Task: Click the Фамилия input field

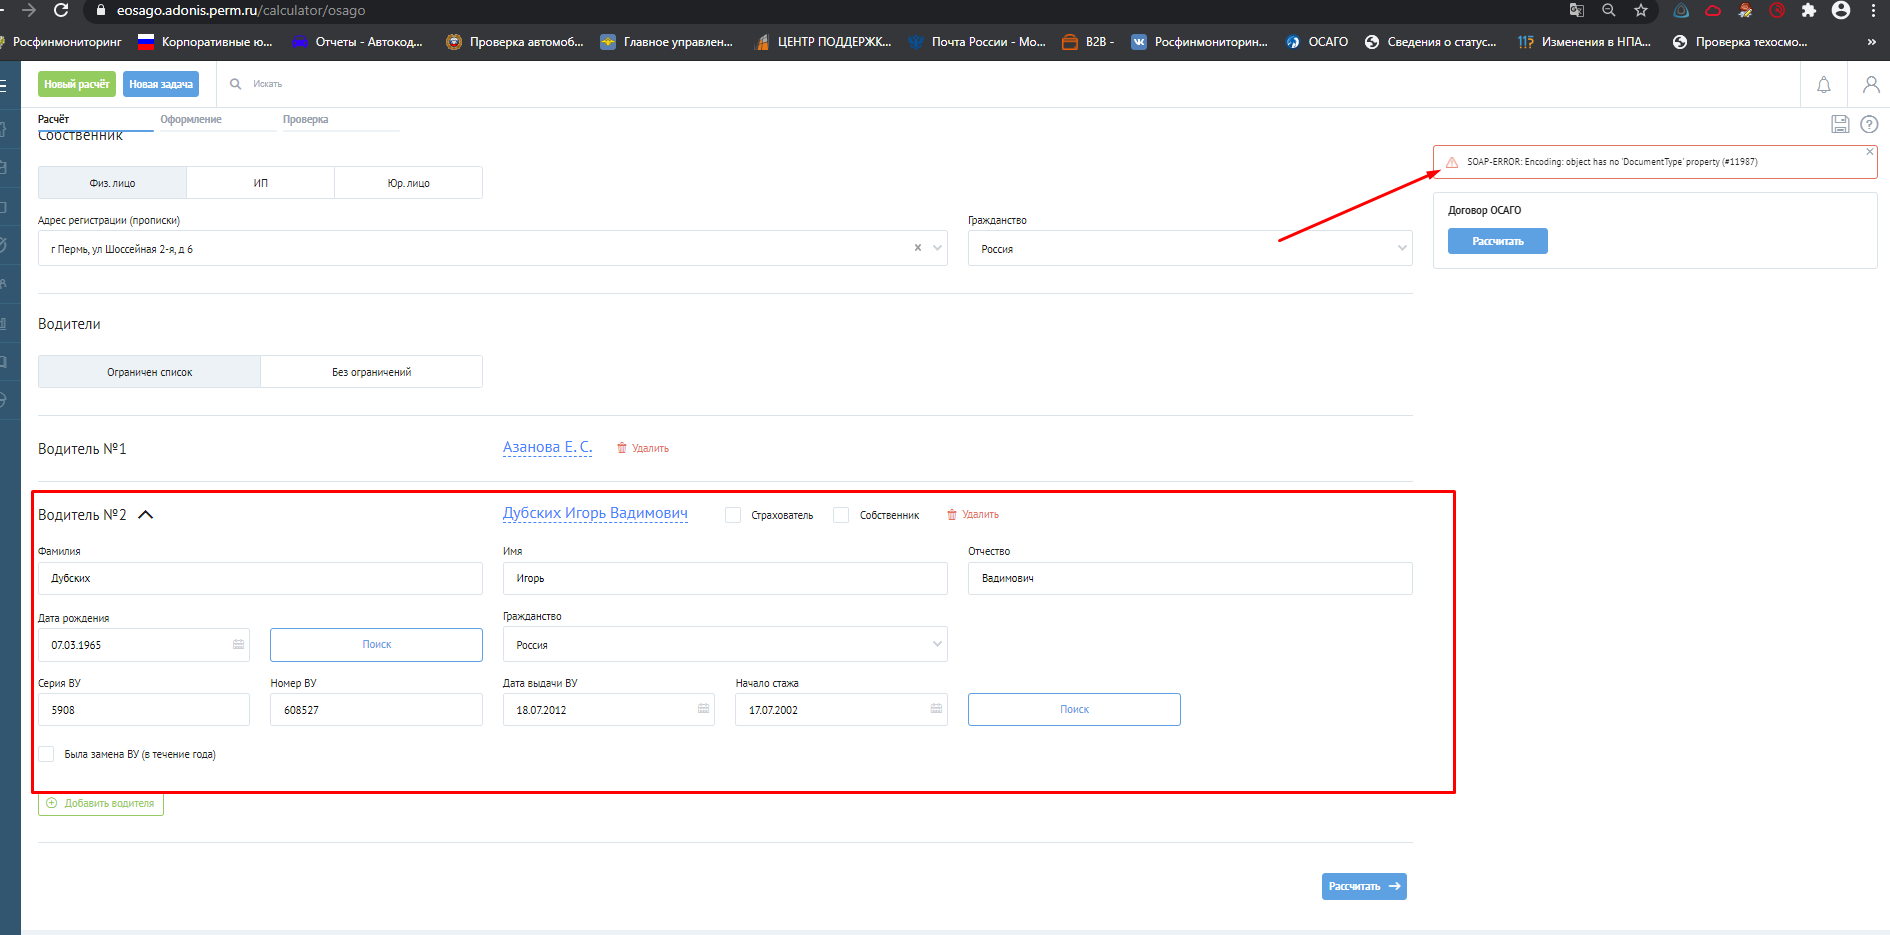Action: 260,578
